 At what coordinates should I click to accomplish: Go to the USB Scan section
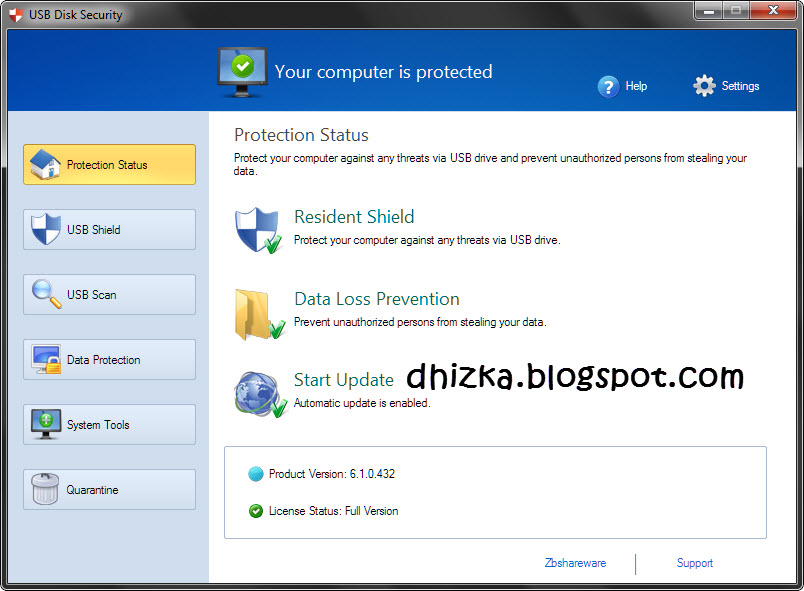point(109,294)
